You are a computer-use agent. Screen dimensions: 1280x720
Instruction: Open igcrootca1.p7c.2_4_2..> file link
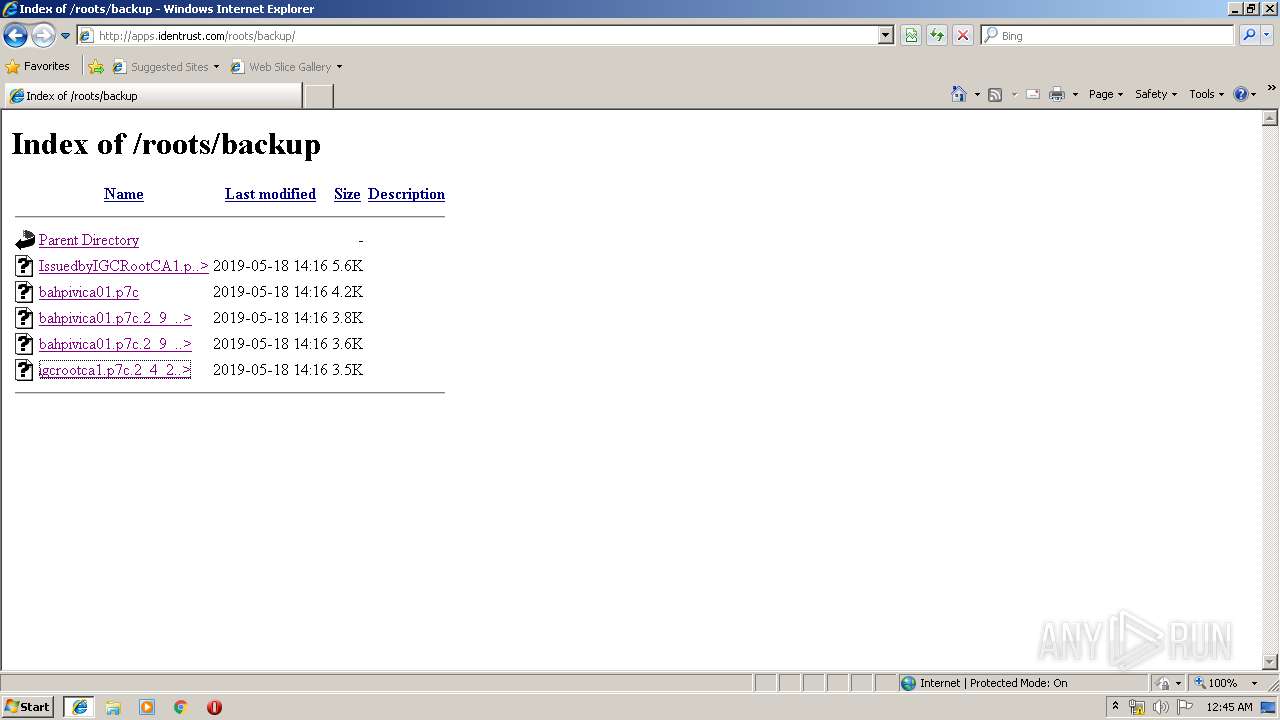click(115, 370)
